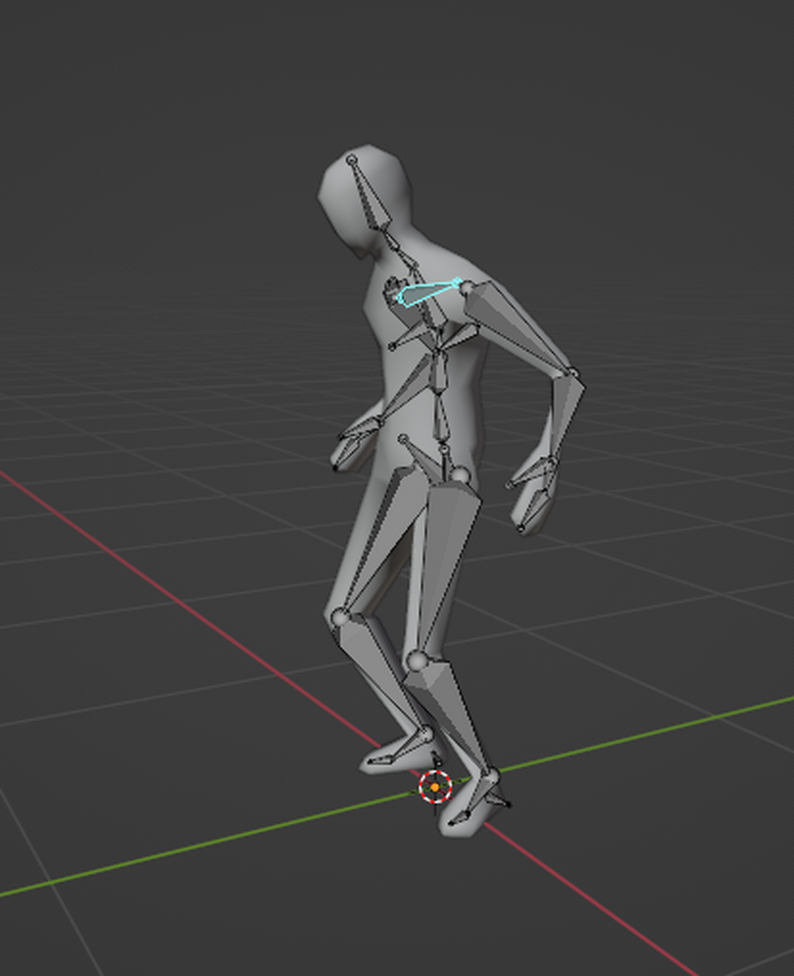Screen dimensions: 794x976
Task: Click the joint at the top of the head
Action: [x=352, y=160]
